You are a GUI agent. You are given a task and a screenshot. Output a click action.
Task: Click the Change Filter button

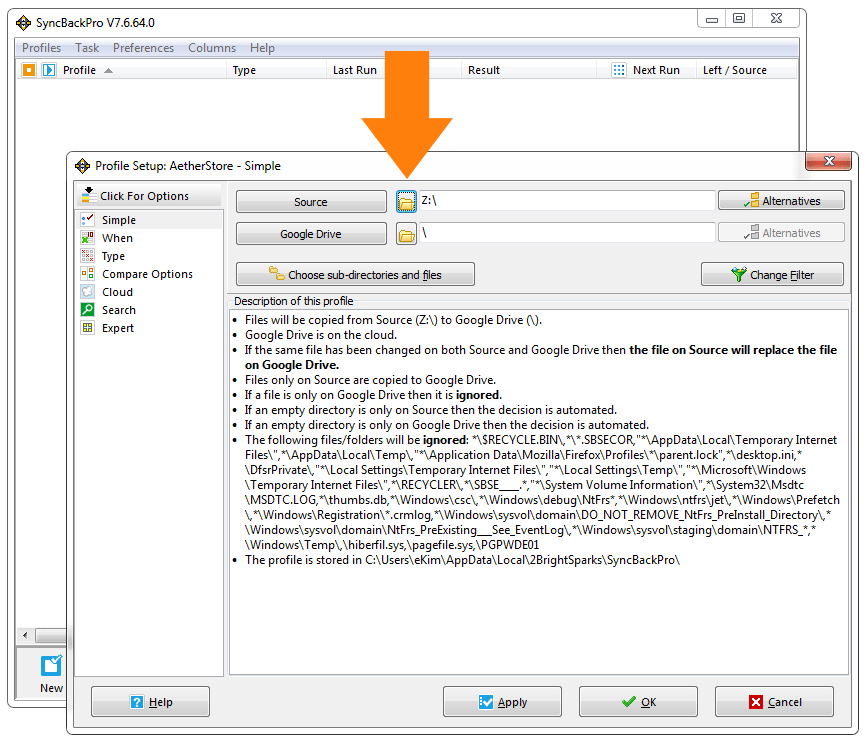[772, 275]
